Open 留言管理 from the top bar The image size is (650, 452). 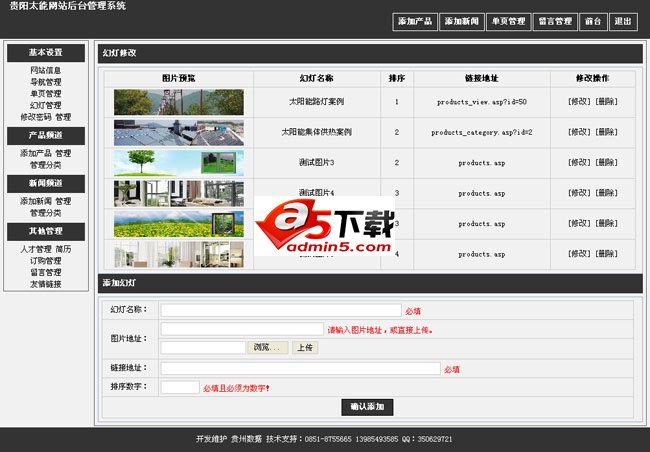[x=555, y=22]
